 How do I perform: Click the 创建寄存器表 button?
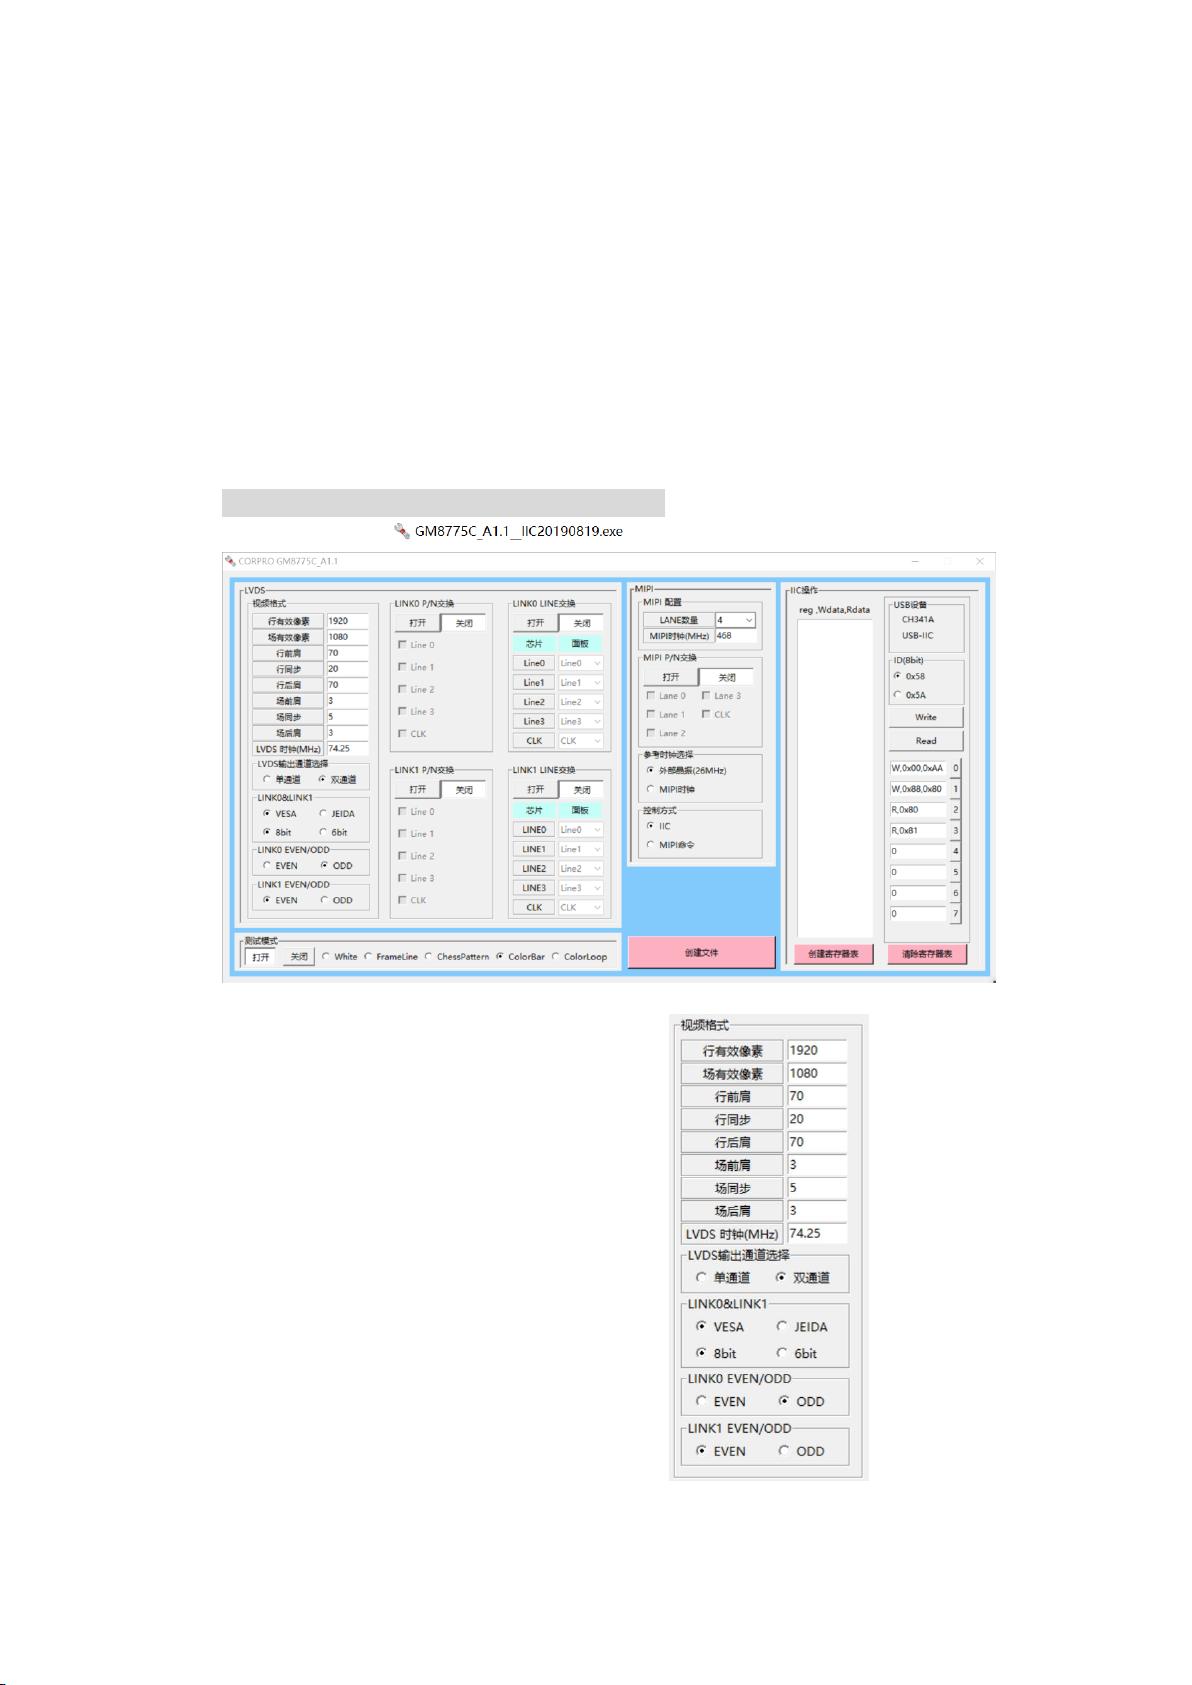tap(833, 954)
